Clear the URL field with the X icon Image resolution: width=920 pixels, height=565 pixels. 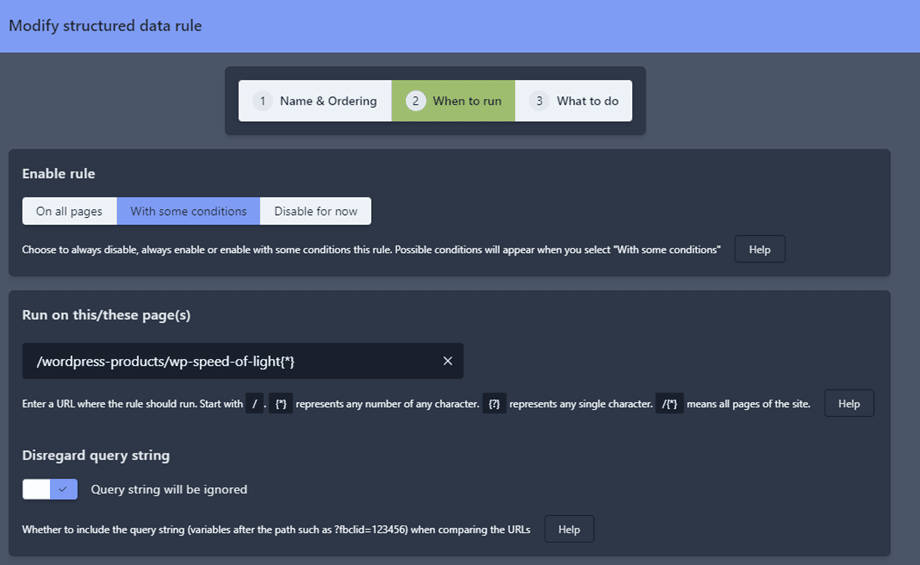click(447, 361)
